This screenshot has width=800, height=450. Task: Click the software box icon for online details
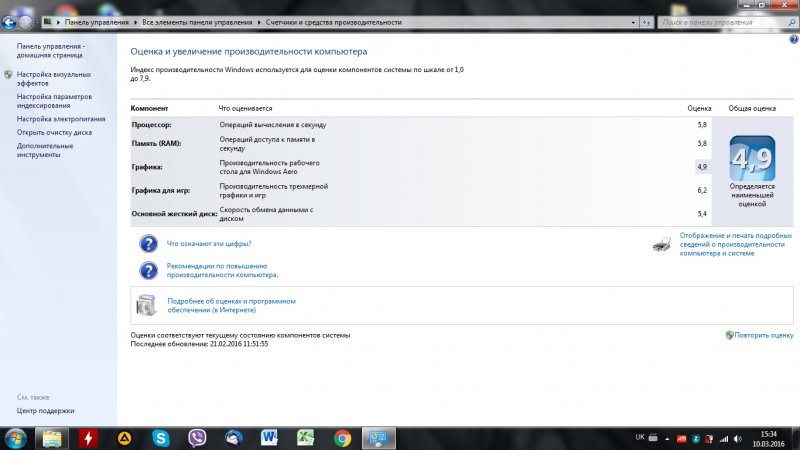click(x=147, y=304)
